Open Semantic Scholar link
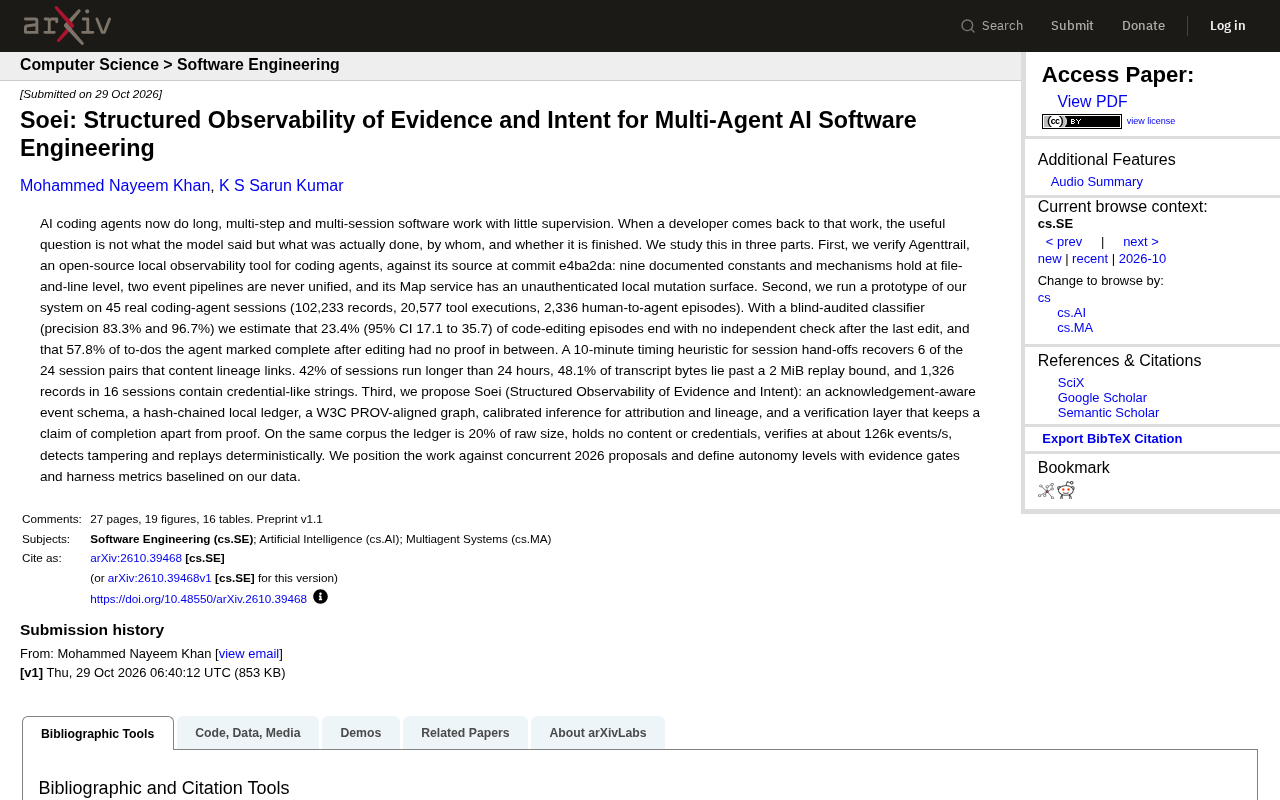 click(1108, 413)
